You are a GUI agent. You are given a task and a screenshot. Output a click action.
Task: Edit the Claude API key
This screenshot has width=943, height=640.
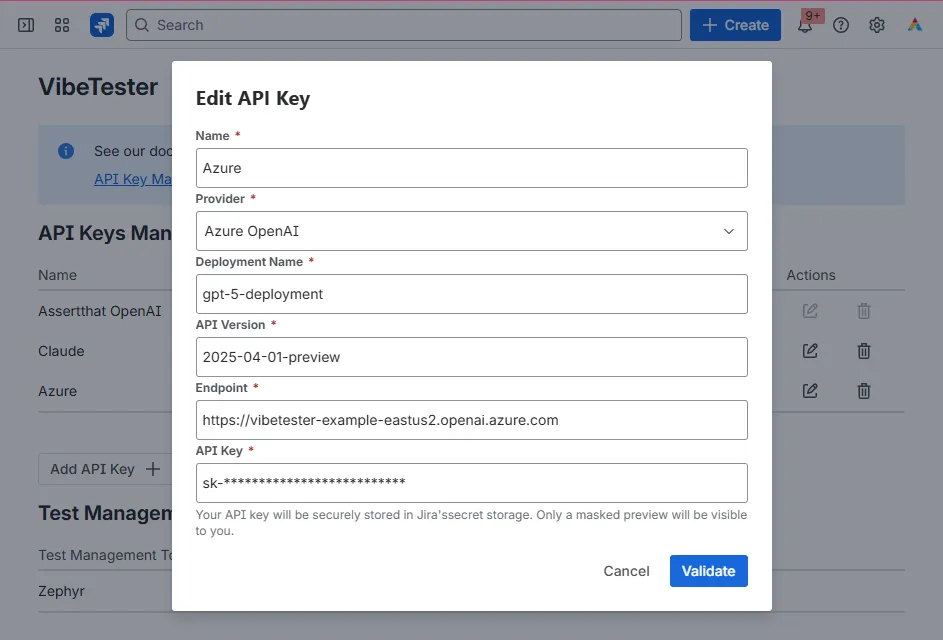pyautogui.click(x=810, y=351)
